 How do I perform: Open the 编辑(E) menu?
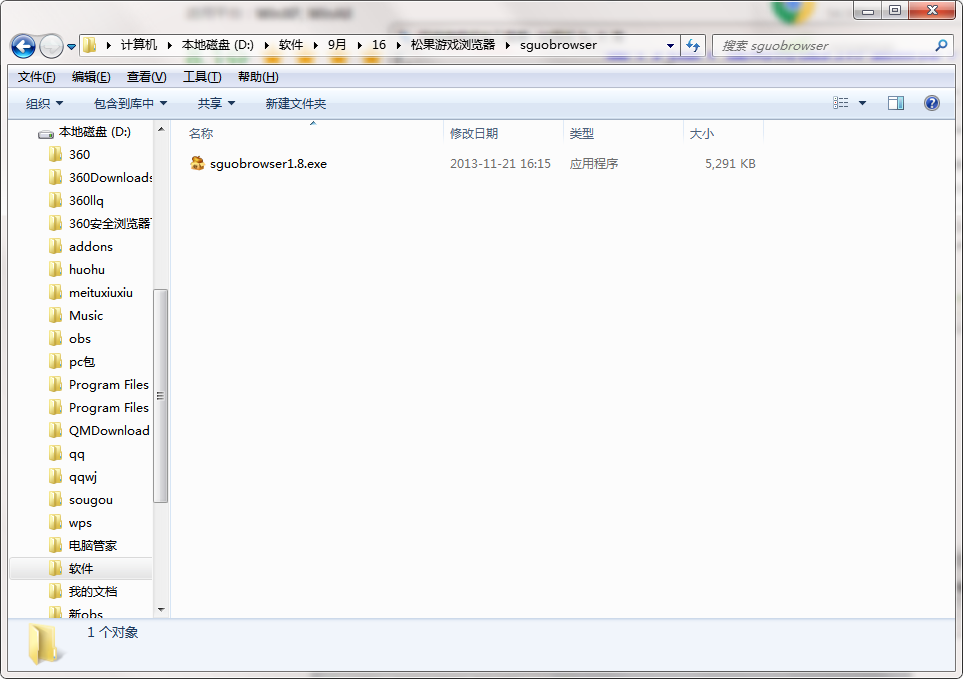pyautogui.click(x=91, y=77)
